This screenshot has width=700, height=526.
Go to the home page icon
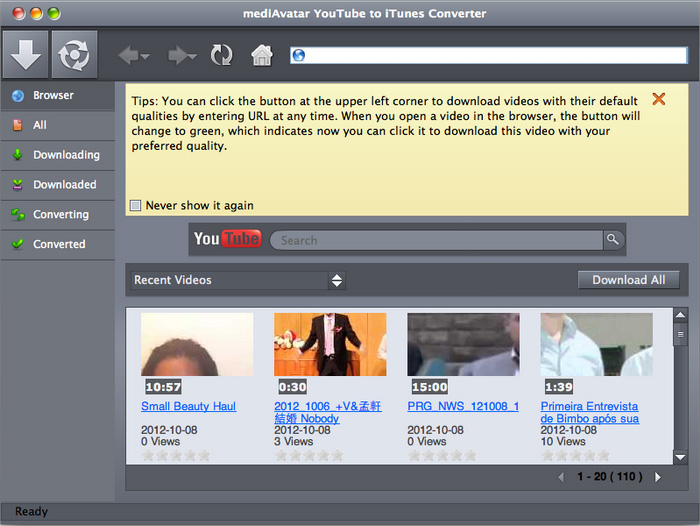[262, 55]
